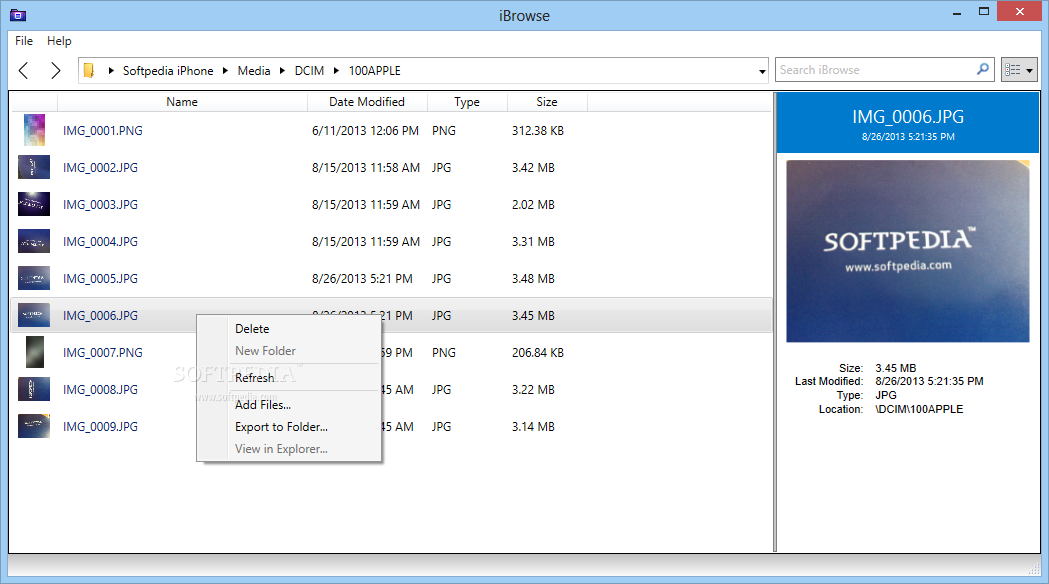The width and height of the screenshot is (1049, 584).
Task: Sort by Type column header
Action: point(467,102)
